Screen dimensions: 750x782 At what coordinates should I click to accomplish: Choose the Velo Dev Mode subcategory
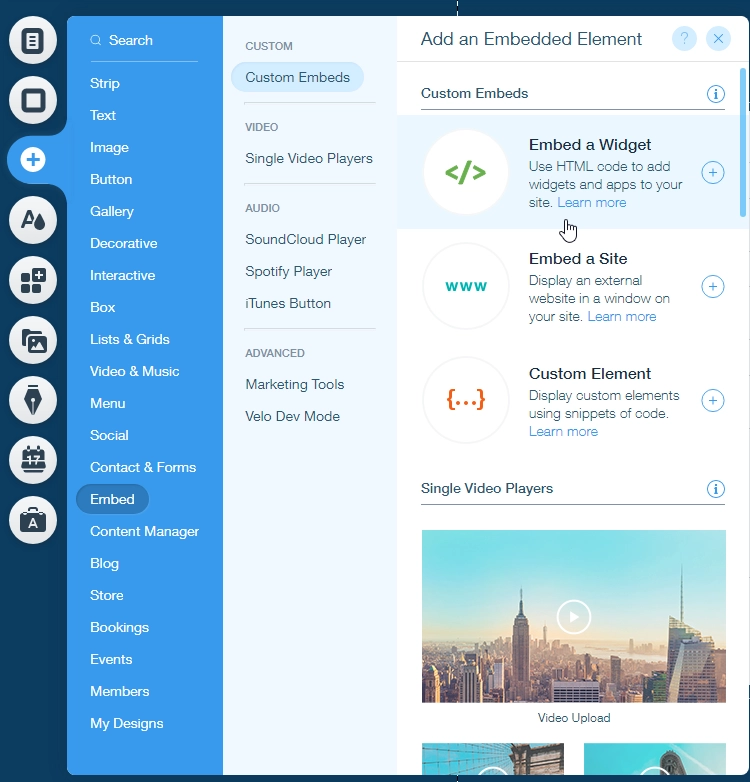tap(292, 416)
